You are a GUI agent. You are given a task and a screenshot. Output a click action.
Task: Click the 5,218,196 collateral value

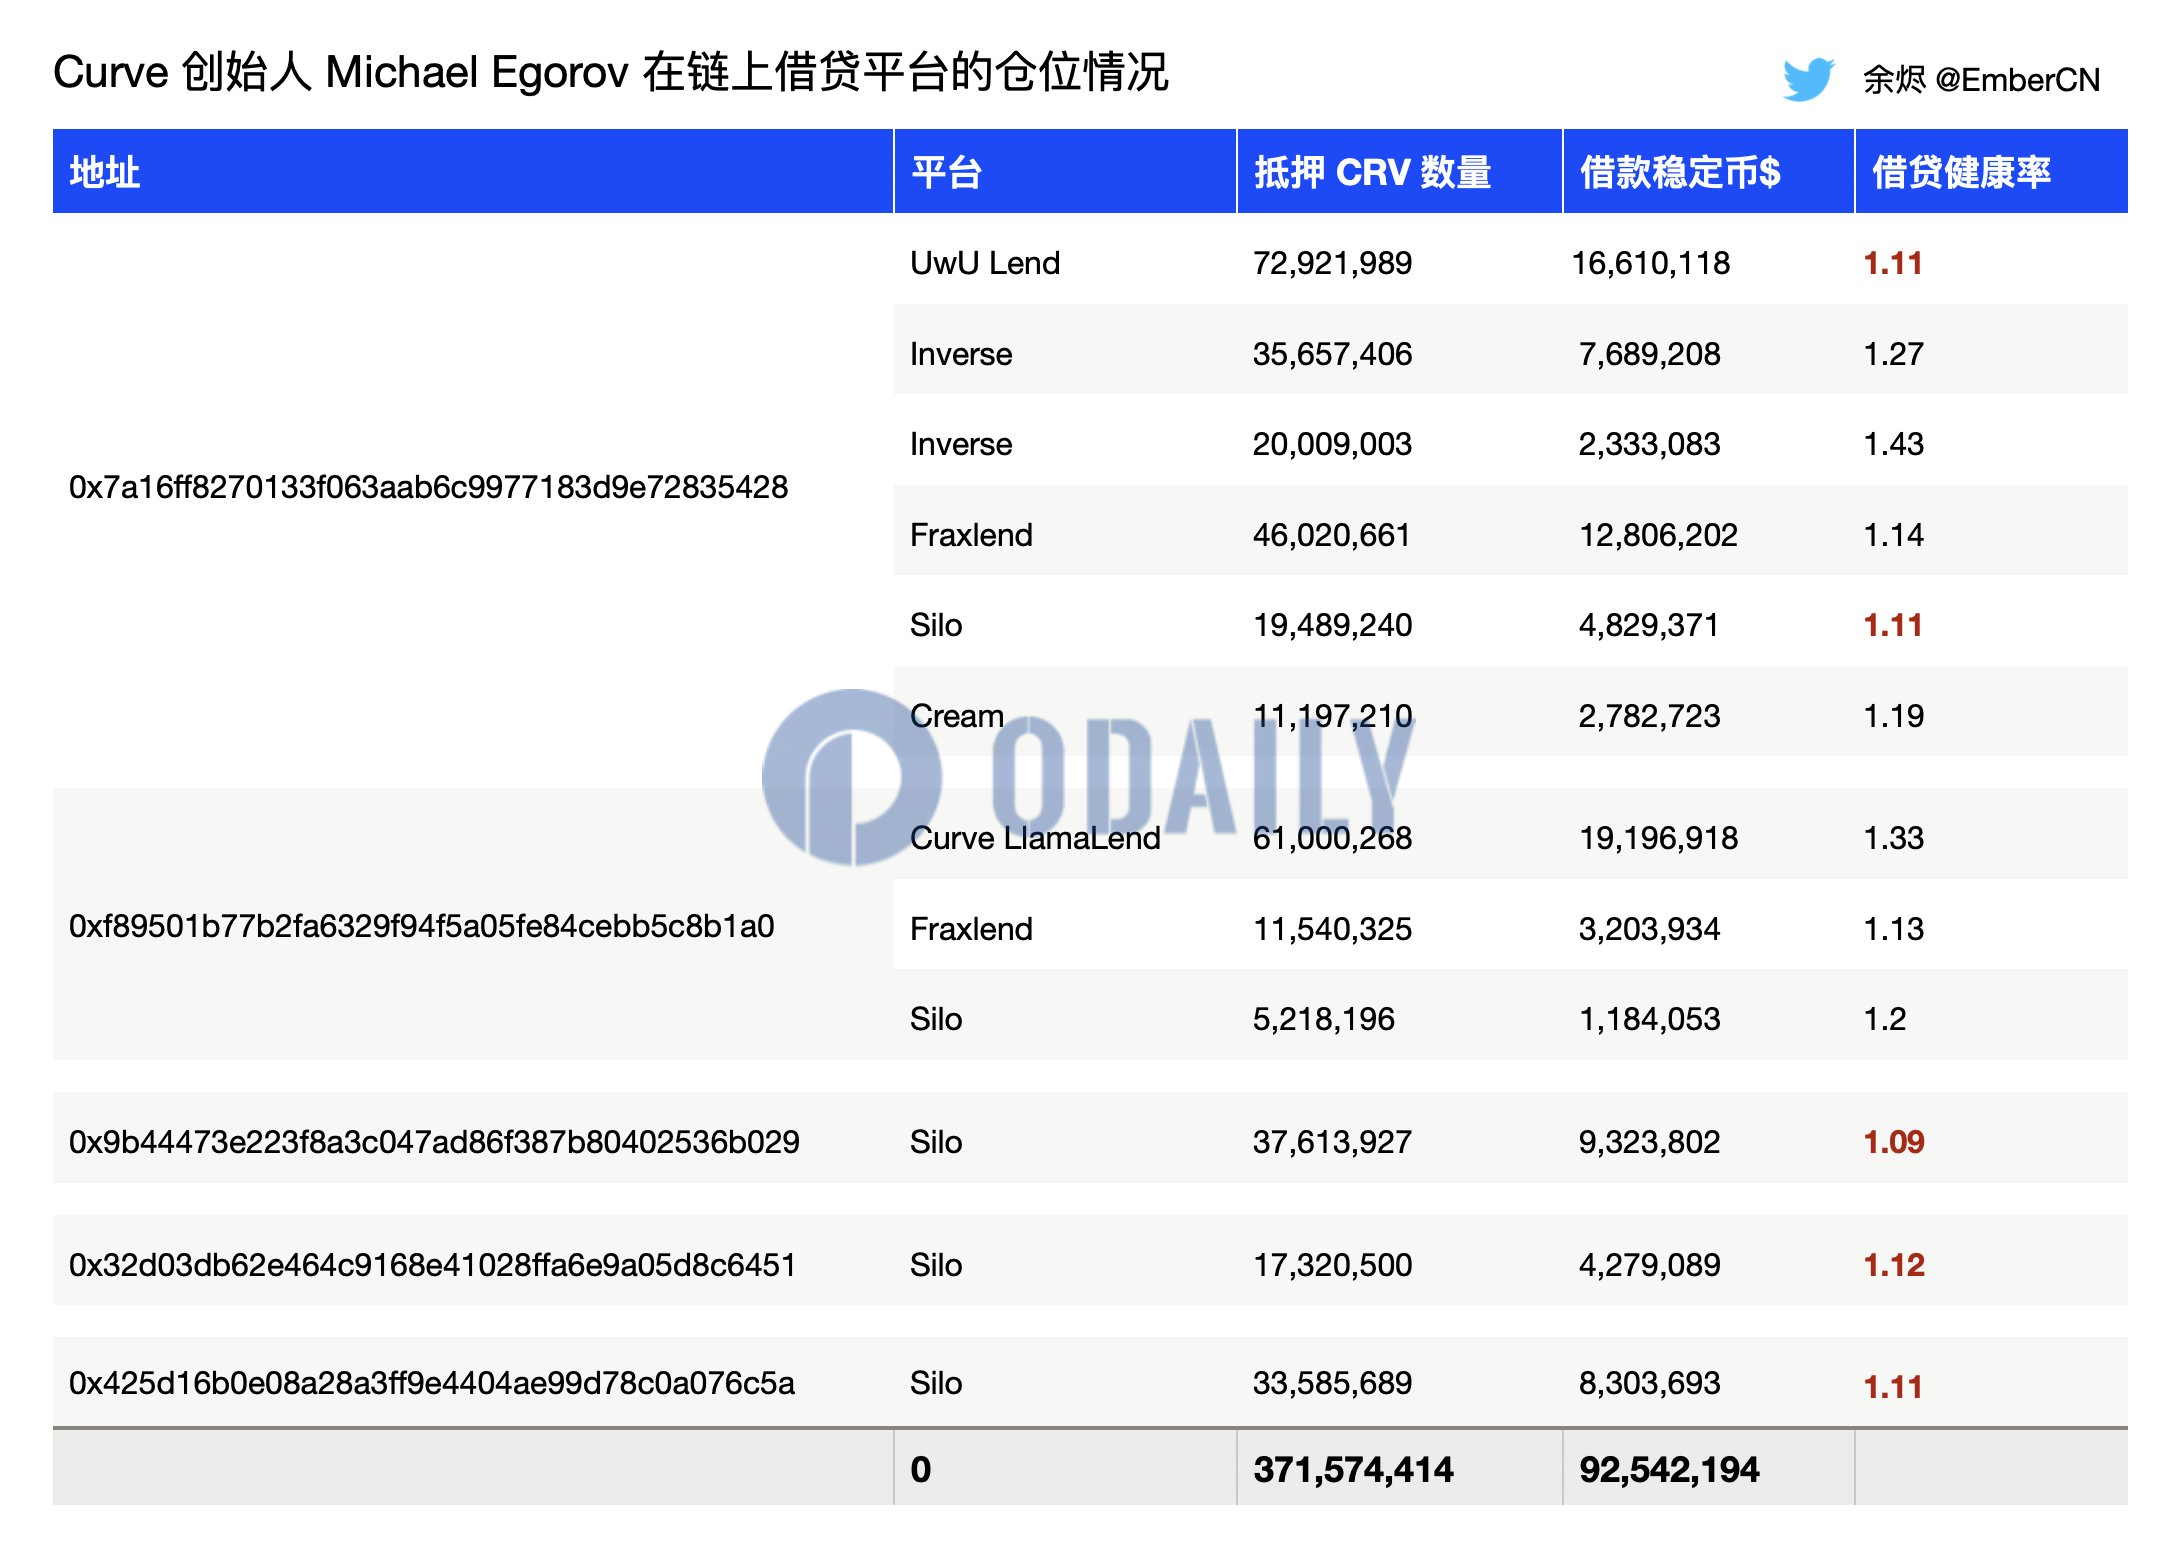click(1324, 1019)
